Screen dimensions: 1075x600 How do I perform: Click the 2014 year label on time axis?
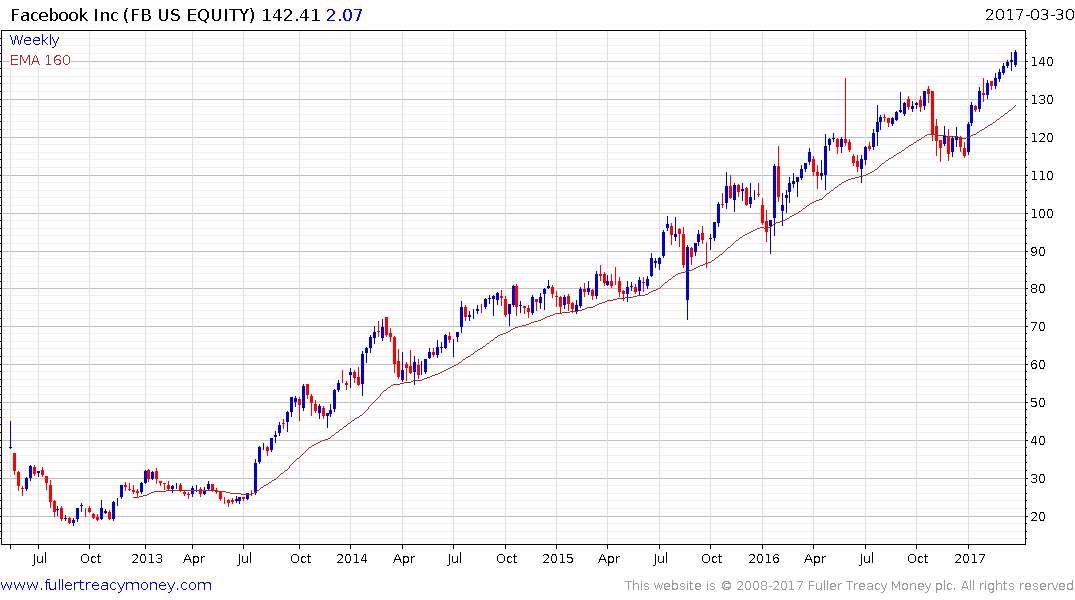(x=352, y=558)
